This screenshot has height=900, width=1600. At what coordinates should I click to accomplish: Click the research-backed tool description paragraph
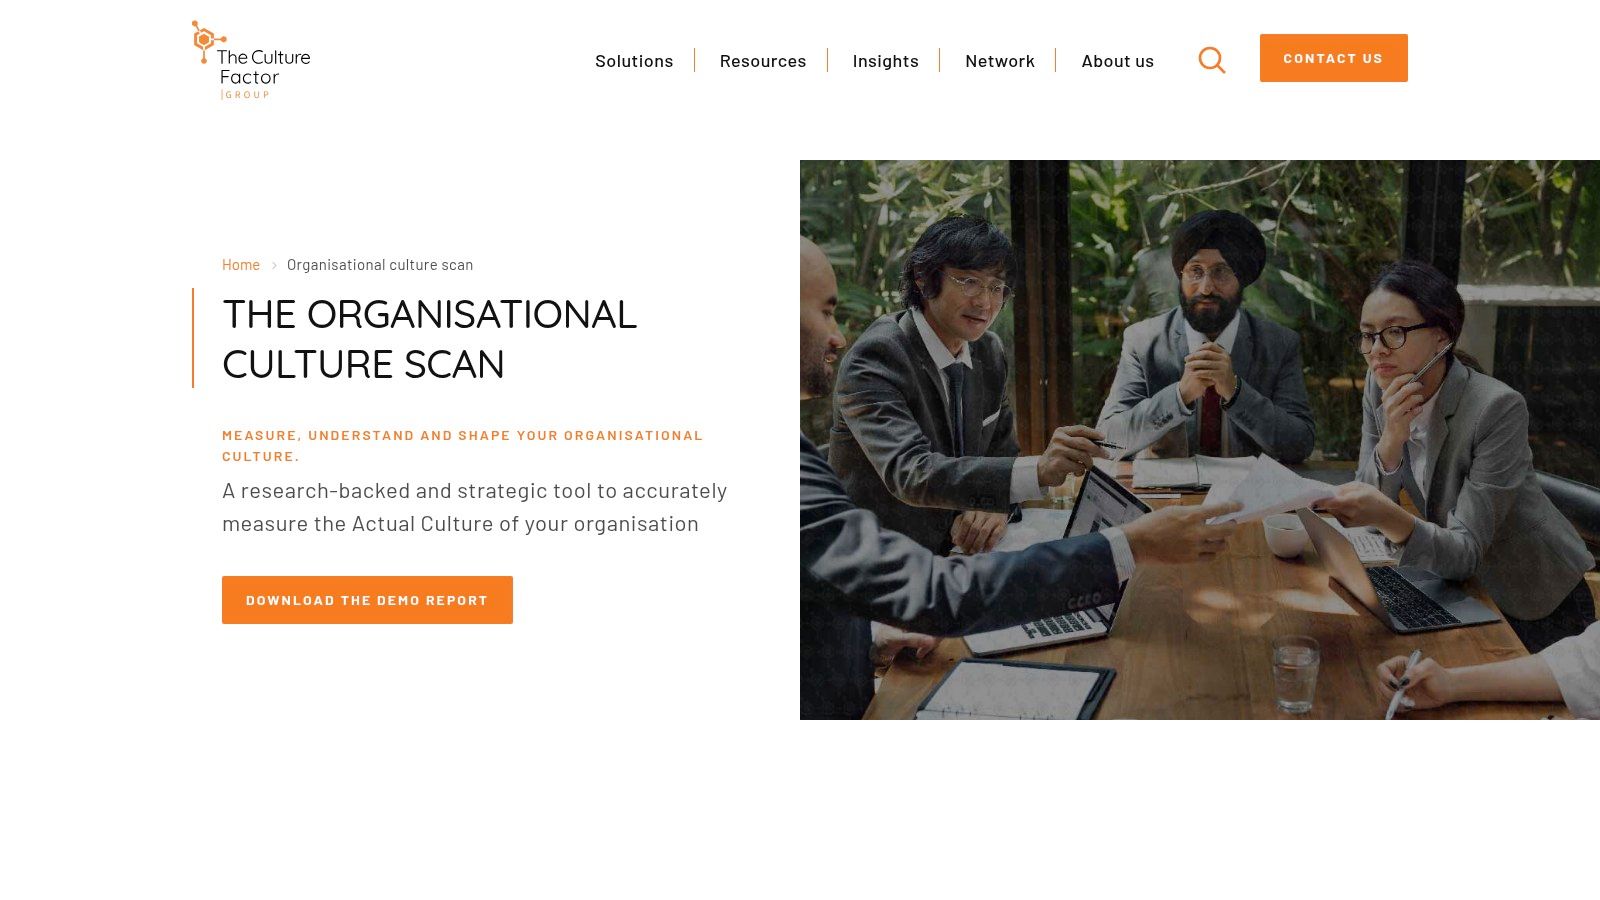pos(474,507)
